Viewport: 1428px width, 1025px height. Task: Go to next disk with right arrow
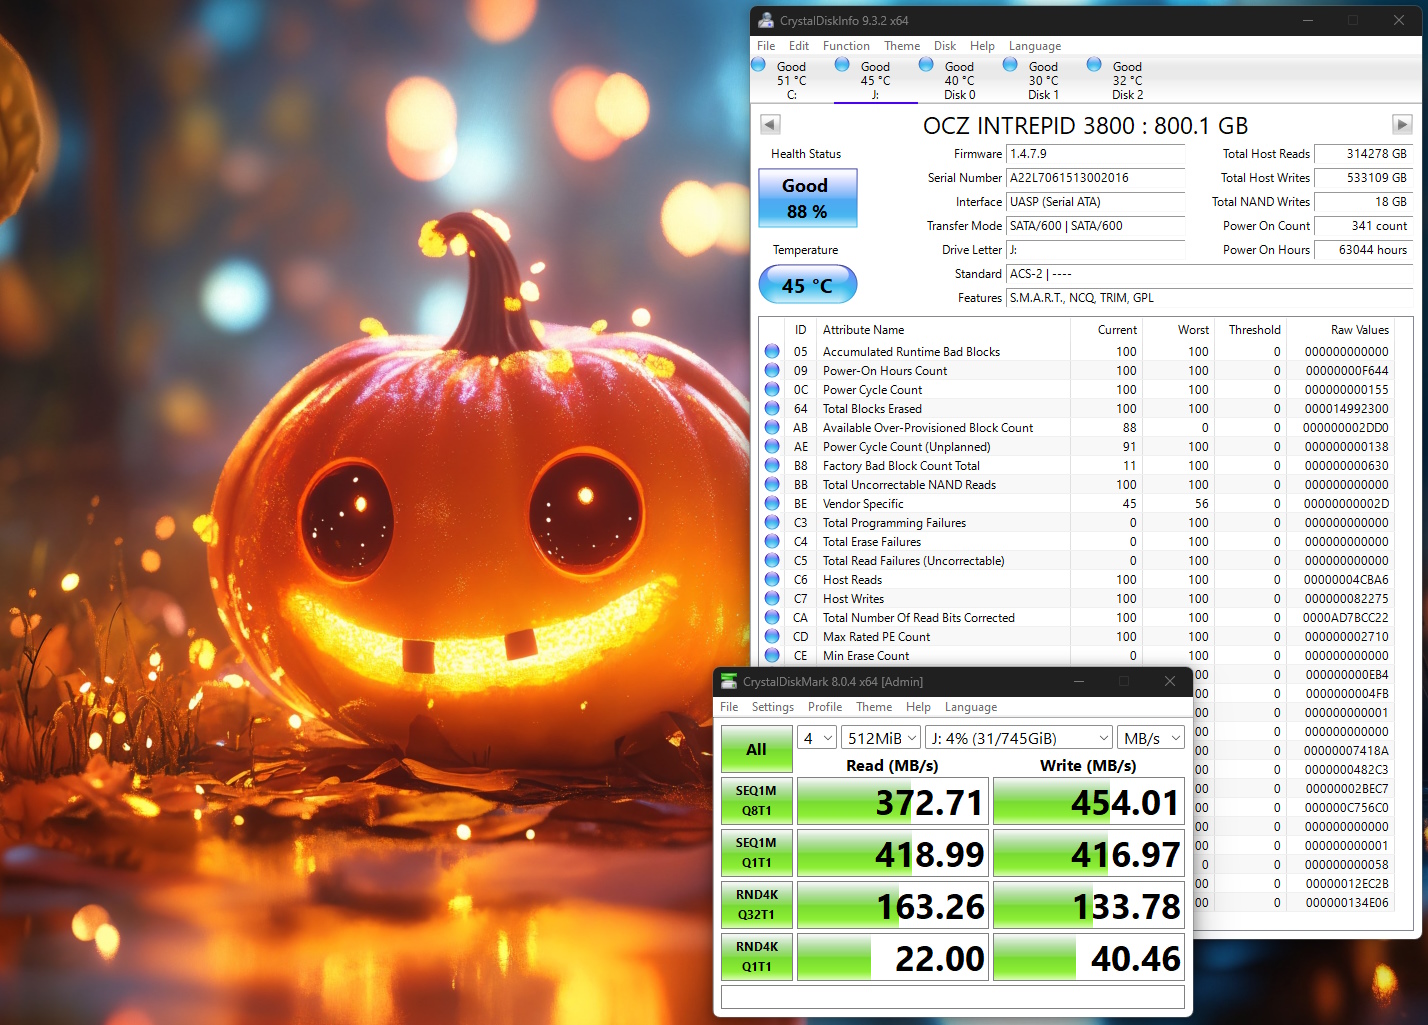coord(1402,124)
